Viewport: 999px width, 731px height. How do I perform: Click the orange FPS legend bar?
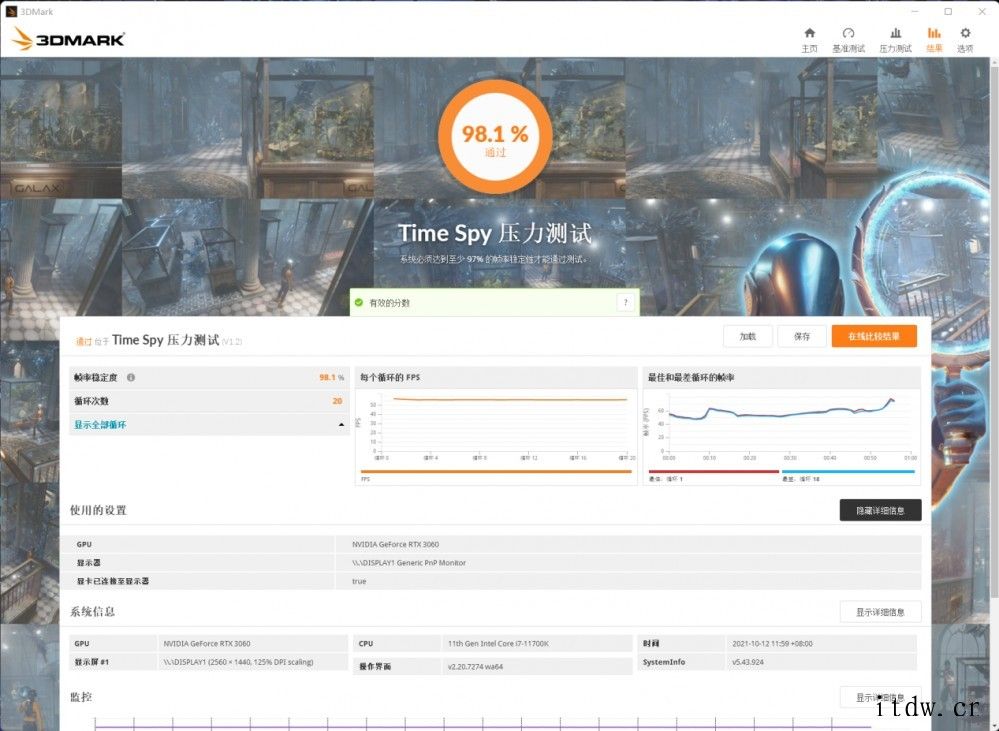coord(496,472)
